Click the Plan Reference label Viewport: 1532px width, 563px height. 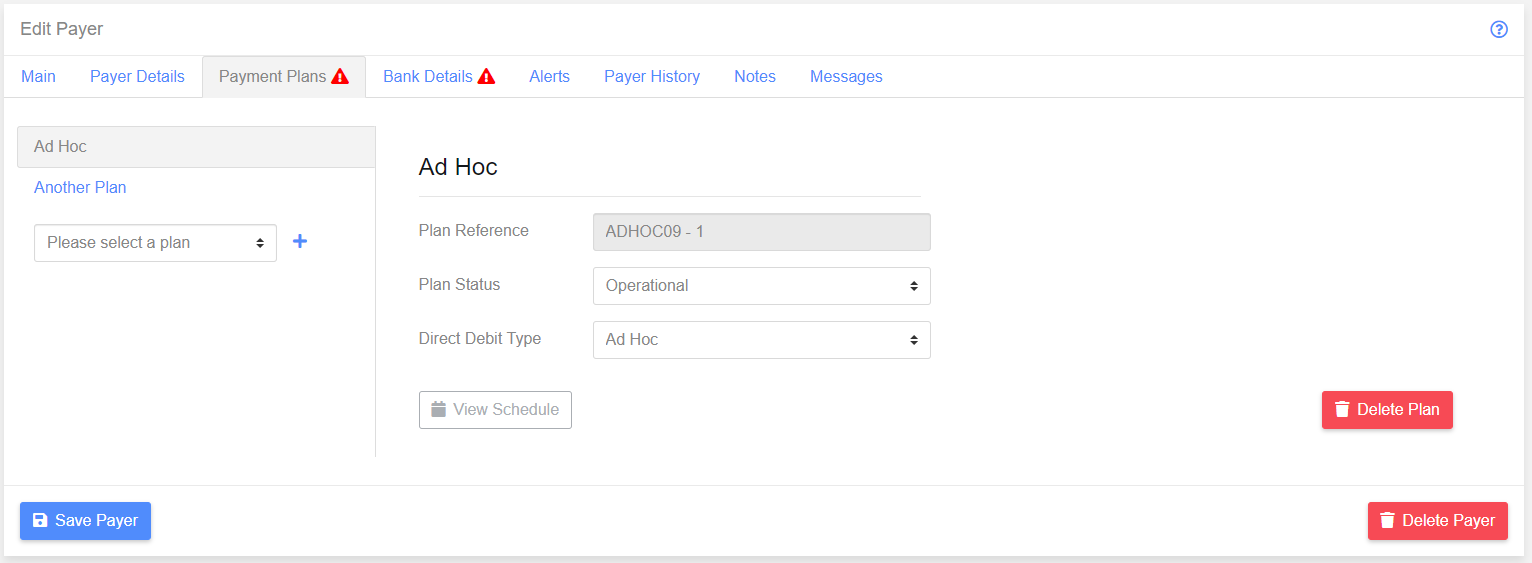click(474, 230)
